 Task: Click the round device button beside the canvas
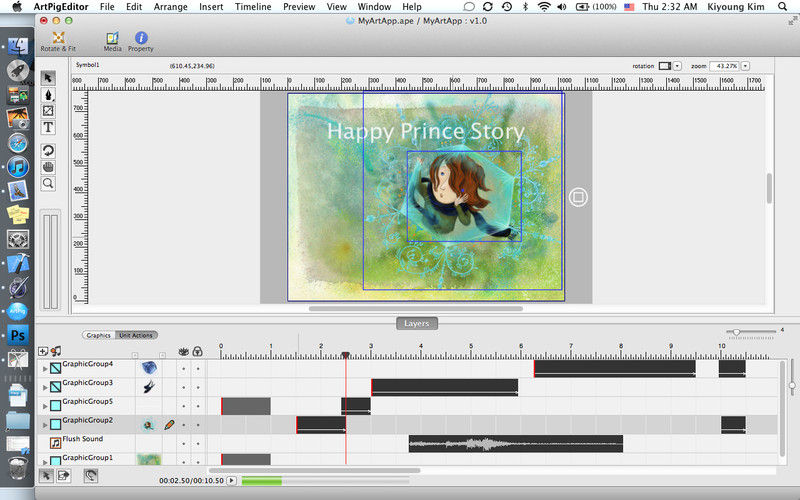(578, 197)
